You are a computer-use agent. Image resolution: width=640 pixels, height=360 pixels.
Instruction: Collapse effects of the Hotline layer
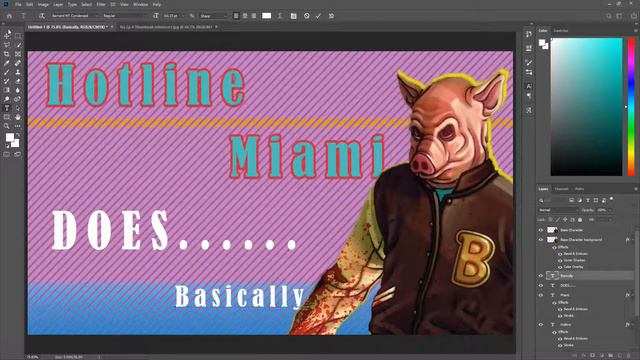coord(633,324)
